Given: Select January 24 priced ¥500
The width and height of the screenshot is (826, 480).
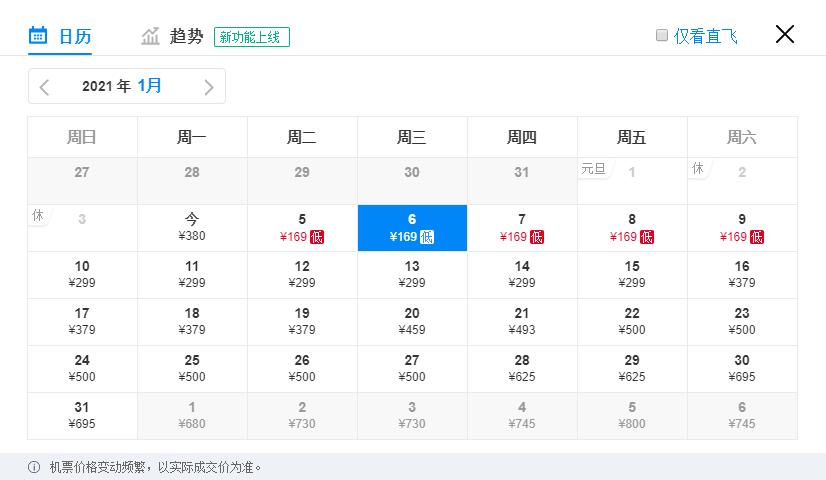Looking at the screenshot, I should coord(82,368).
